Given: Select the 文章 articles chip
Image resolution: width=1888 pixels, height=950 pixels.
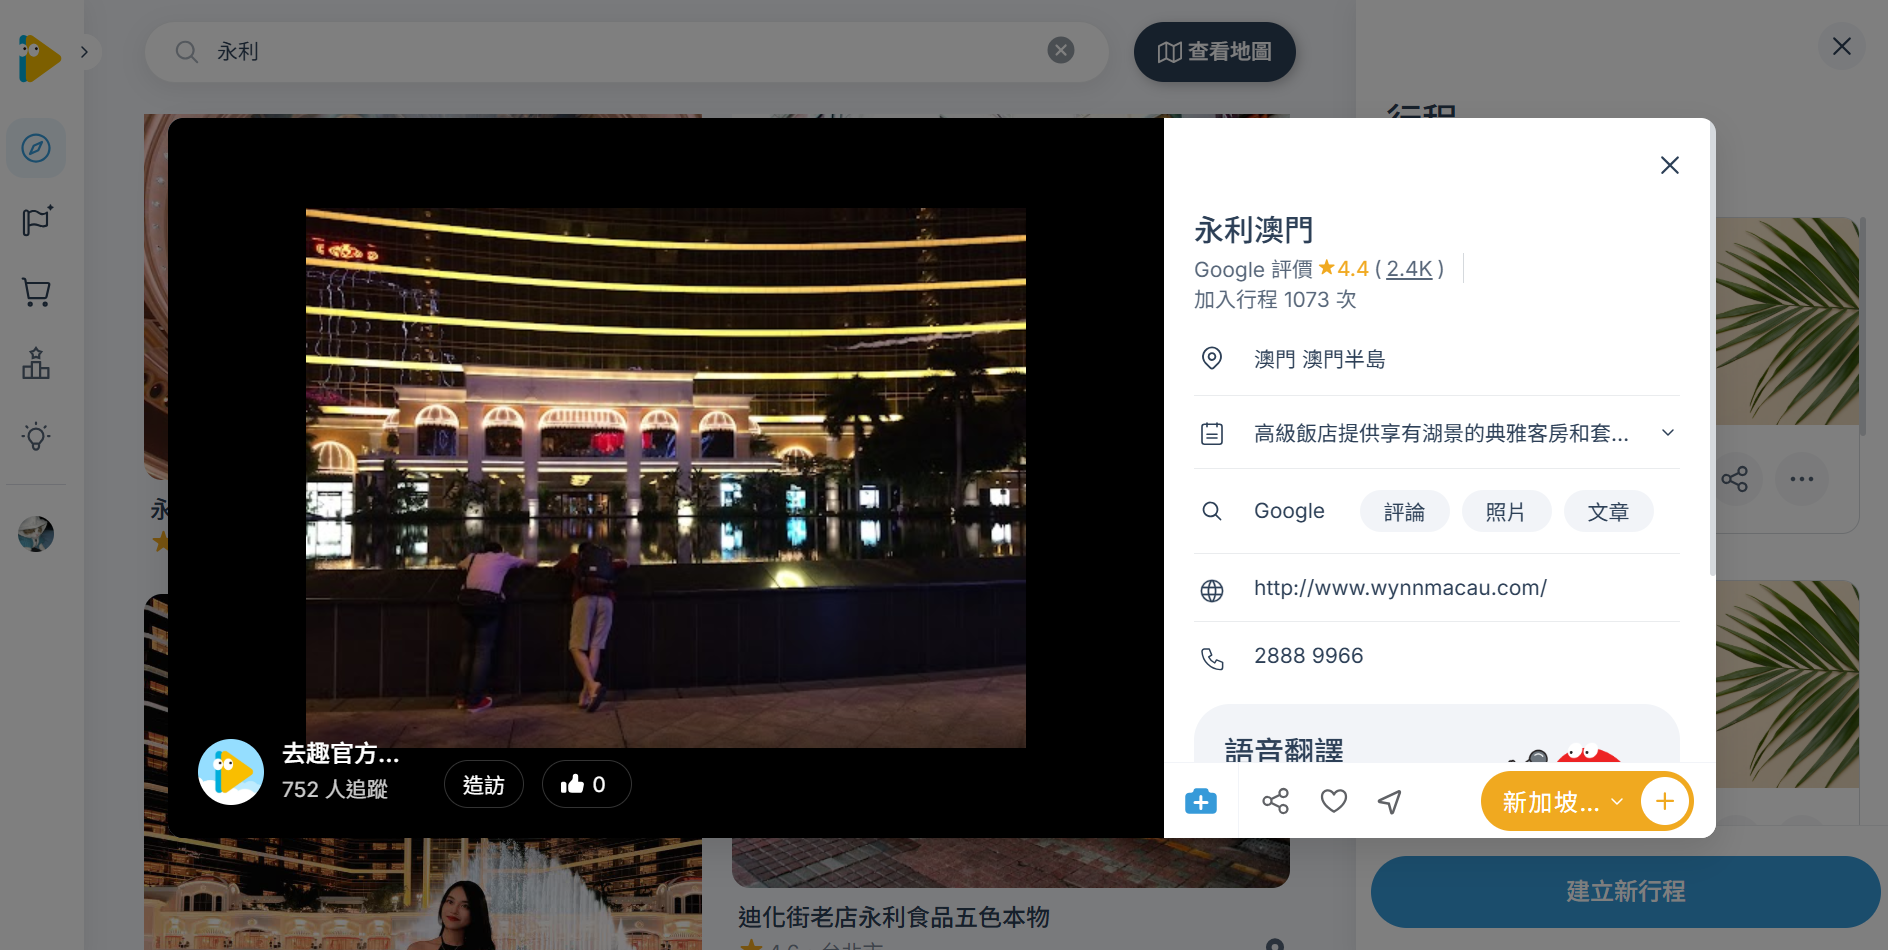Looking at the screenshot, I should [1608, 512].
